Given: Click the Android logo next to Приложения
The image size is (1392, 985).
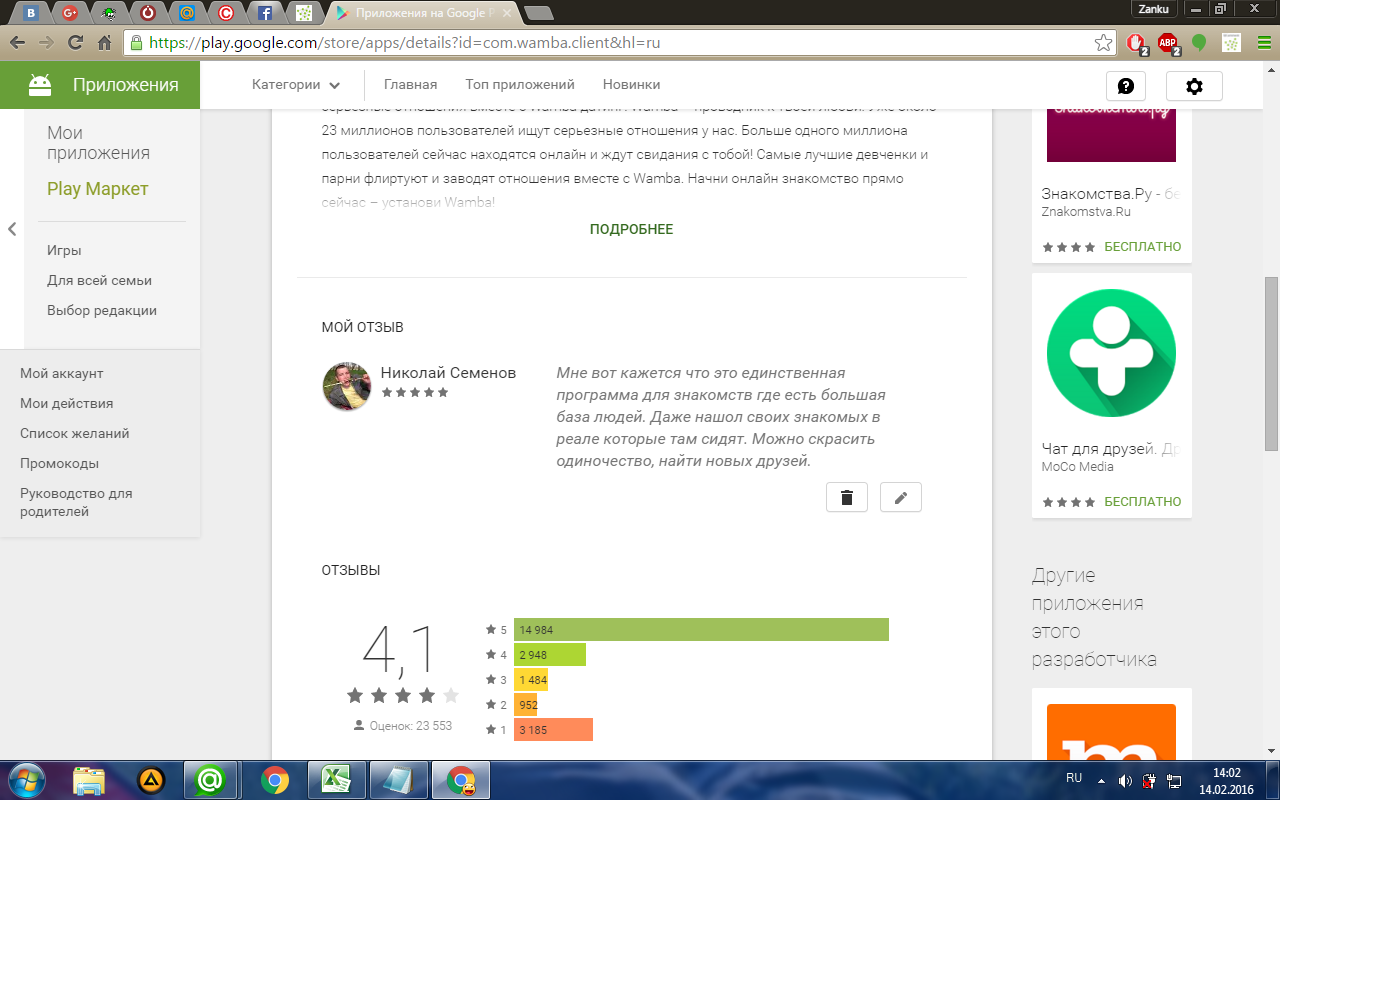Looking at the screenshot, I should (40, 85).
